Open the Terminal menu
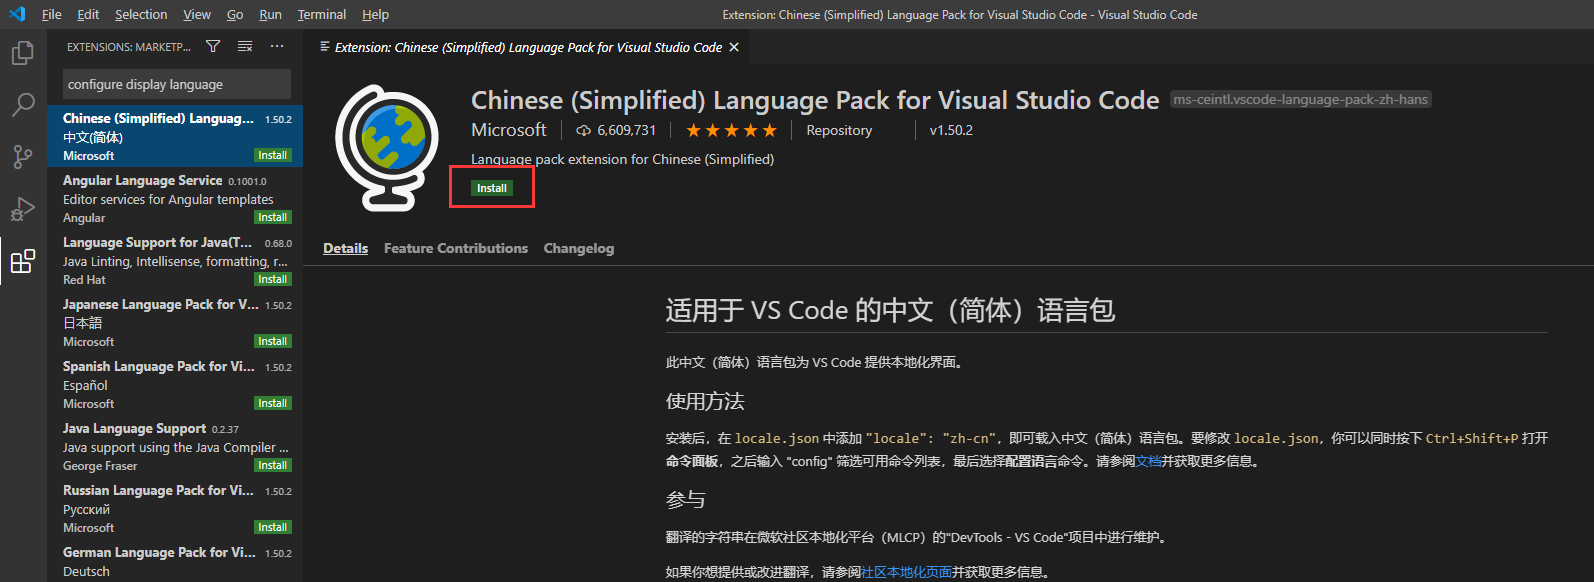 pyautogui.click(x=322, y=14)
